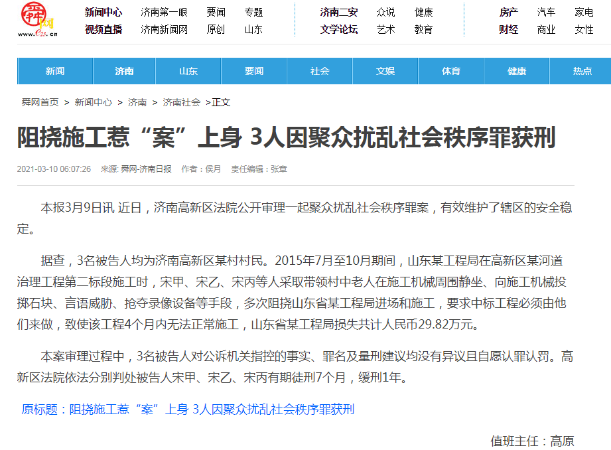The width and height of the screenshot is (611, 450).
Task: Open top 健康 link beside 众说
Action: tap(424, 12)
